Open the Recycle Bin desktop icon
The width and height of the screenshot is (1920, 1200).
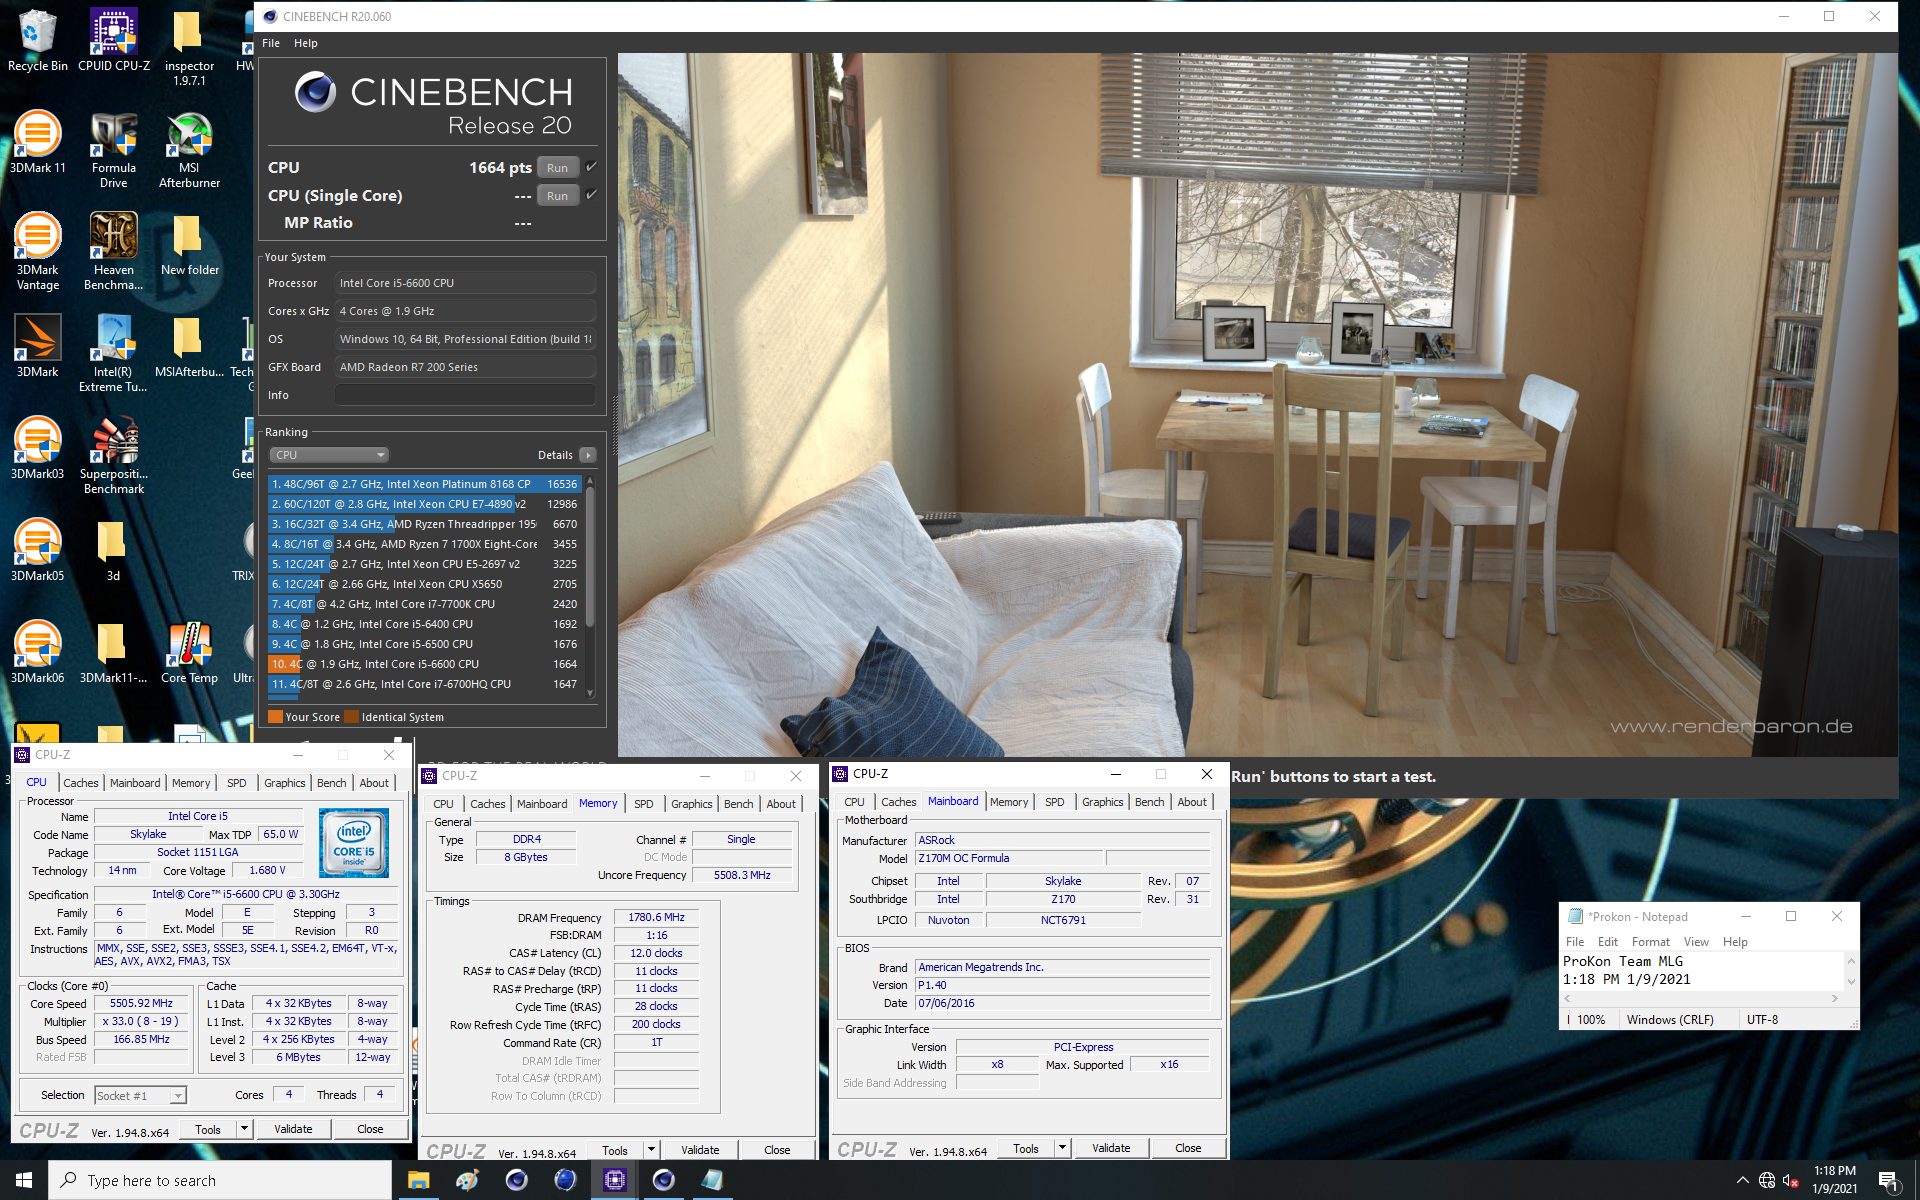[37, 40]
